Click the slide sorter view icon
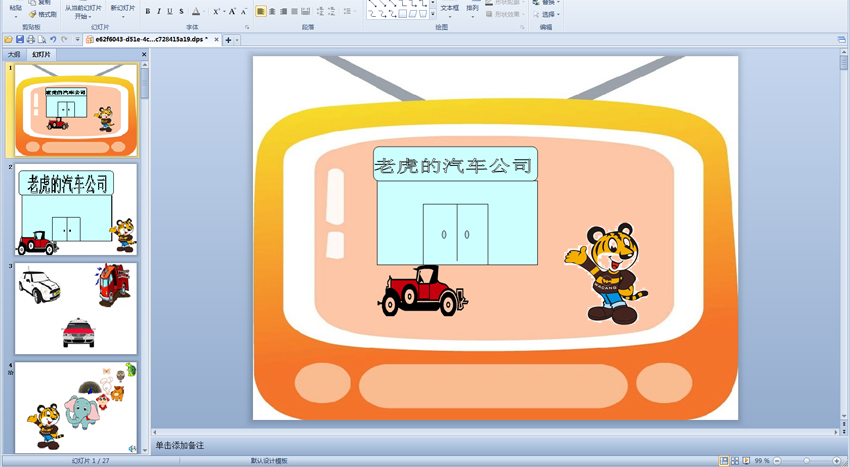 coord(735,460)
